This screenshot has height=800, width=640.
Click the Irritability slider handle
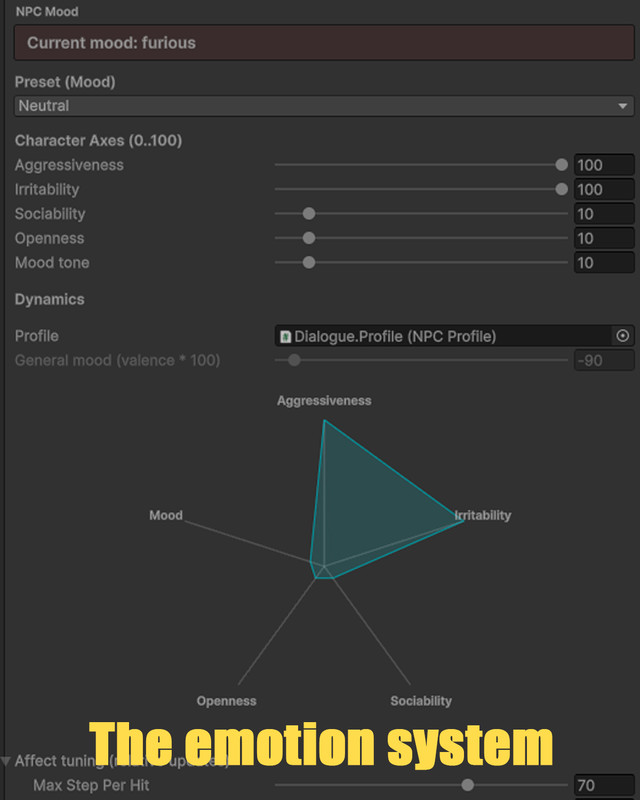point(561,189)
